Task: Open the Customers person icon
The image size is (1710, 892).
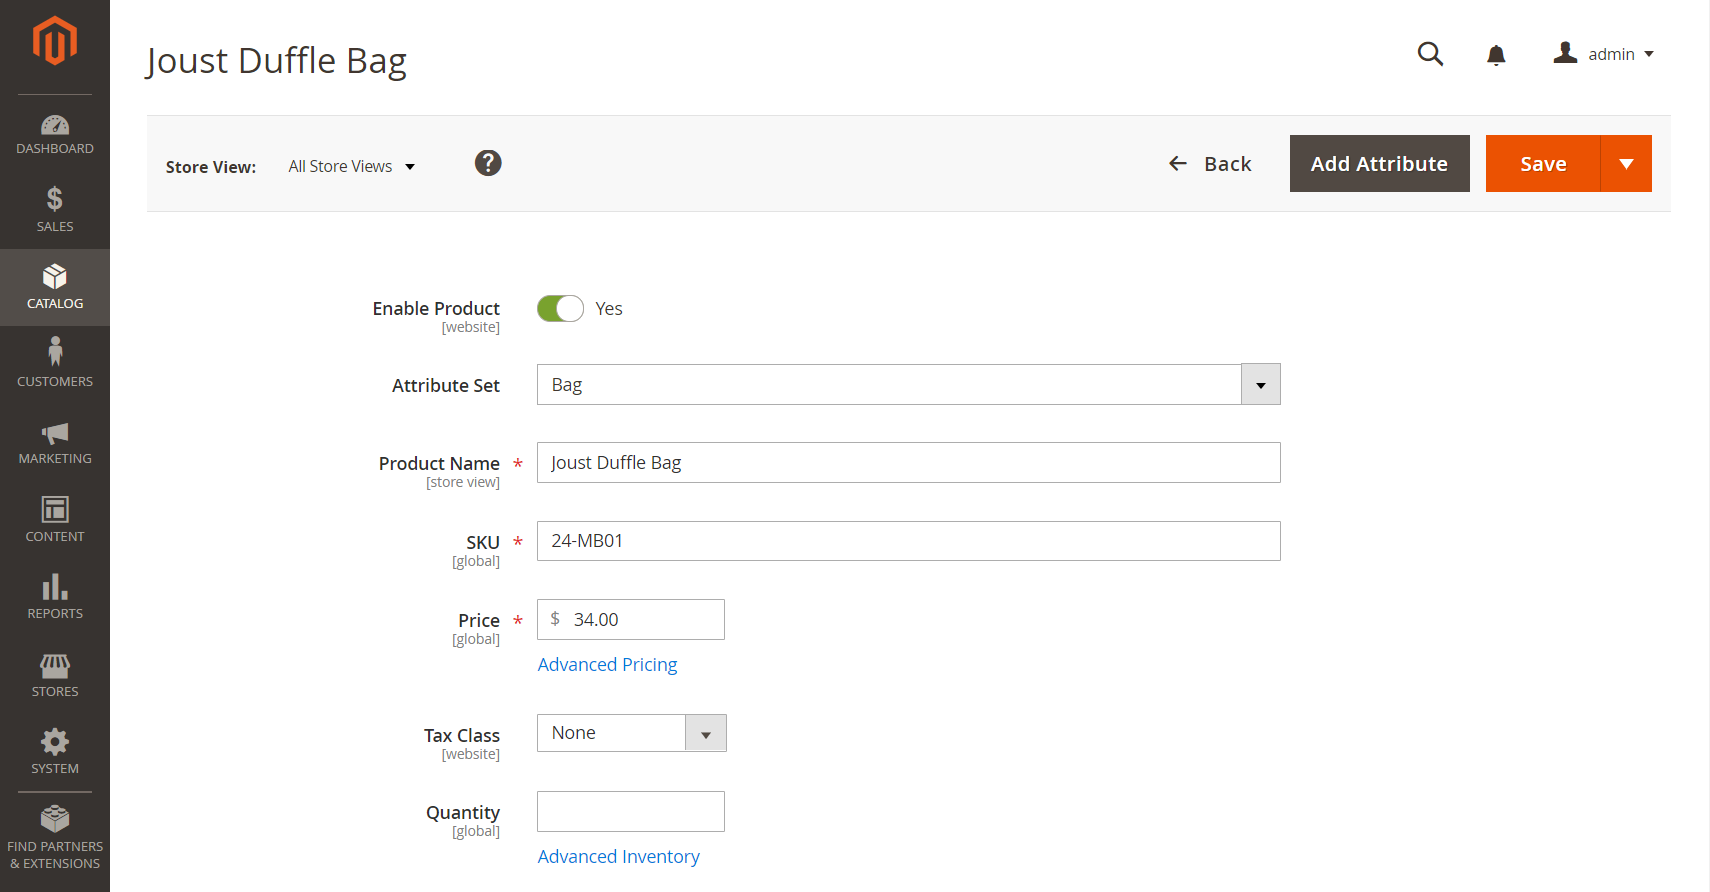Action: 55,352
